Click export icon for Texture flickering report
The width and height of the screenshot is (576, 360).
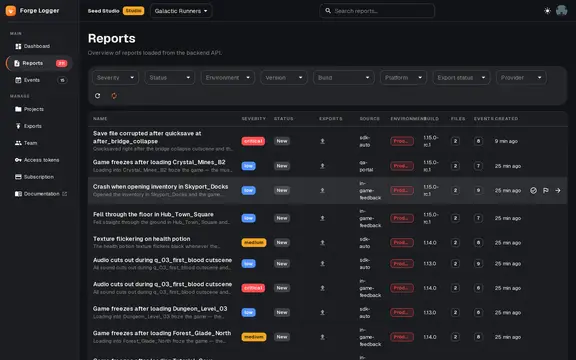(322, 243)
